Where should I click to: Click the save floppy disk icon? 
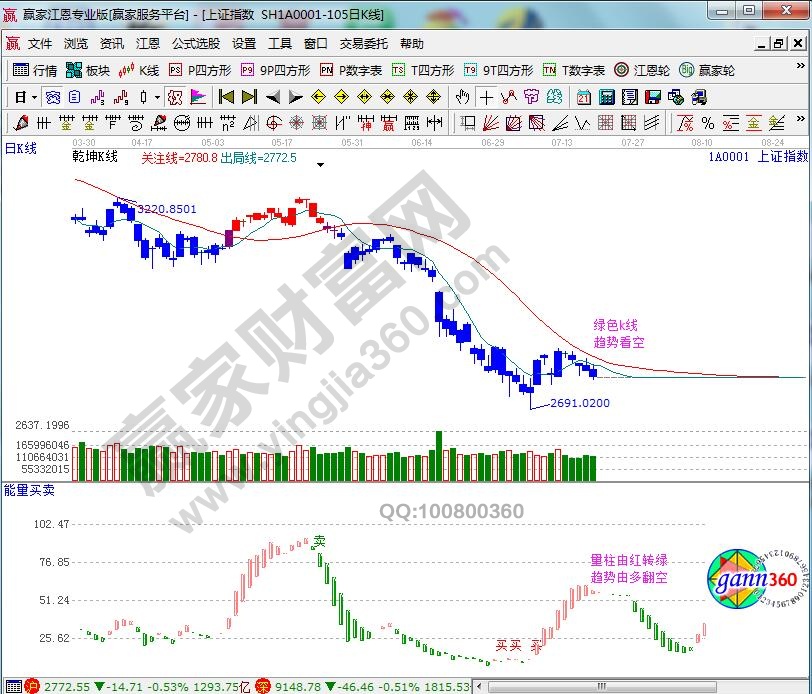[x=652, y=97]
